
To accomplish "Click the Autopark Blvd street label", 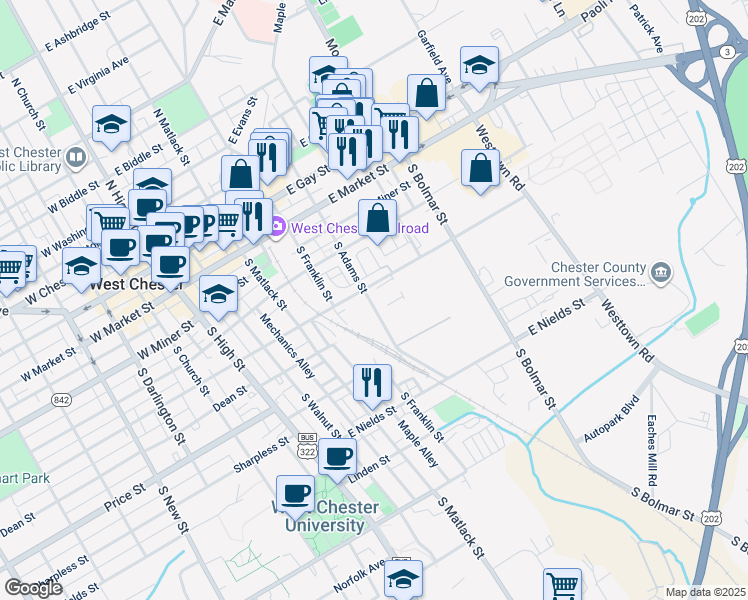I will click(x=611, y=419).
